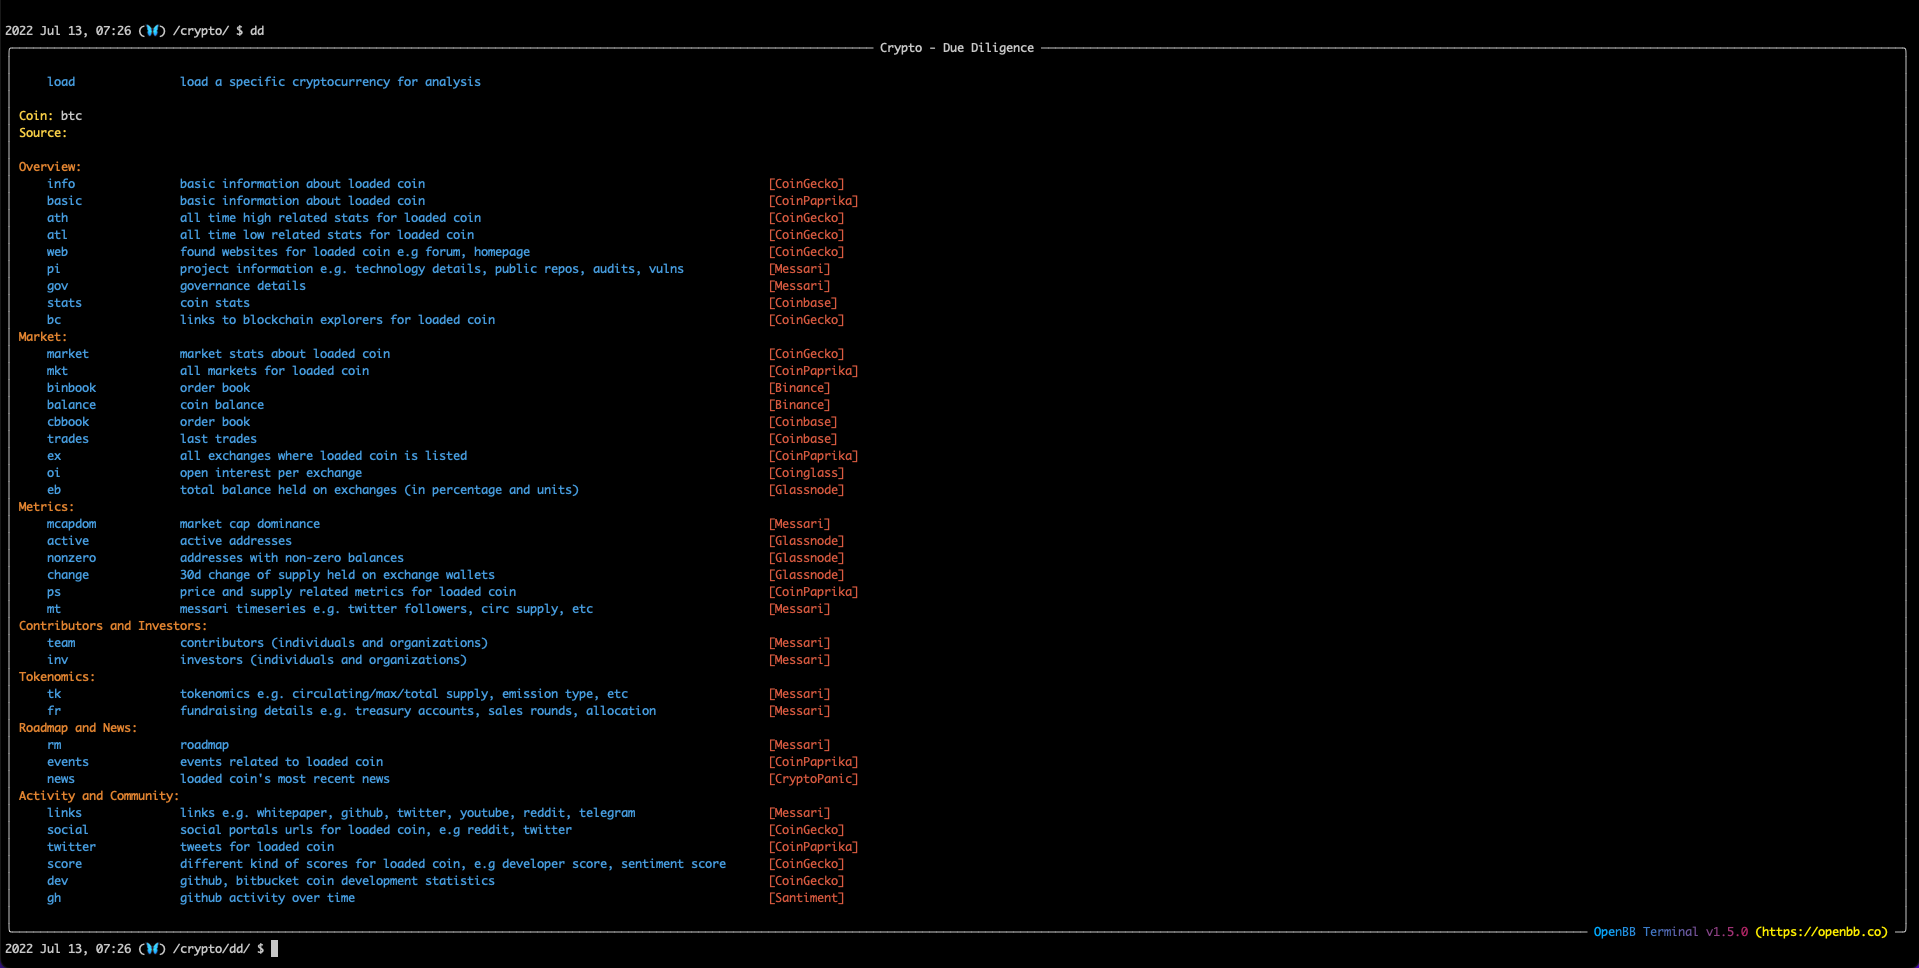The width and height of the screenshot is (1919, 968).
Task: Select the 'binbook' command name
Action: pyautogui.click(x=72, y=388)
